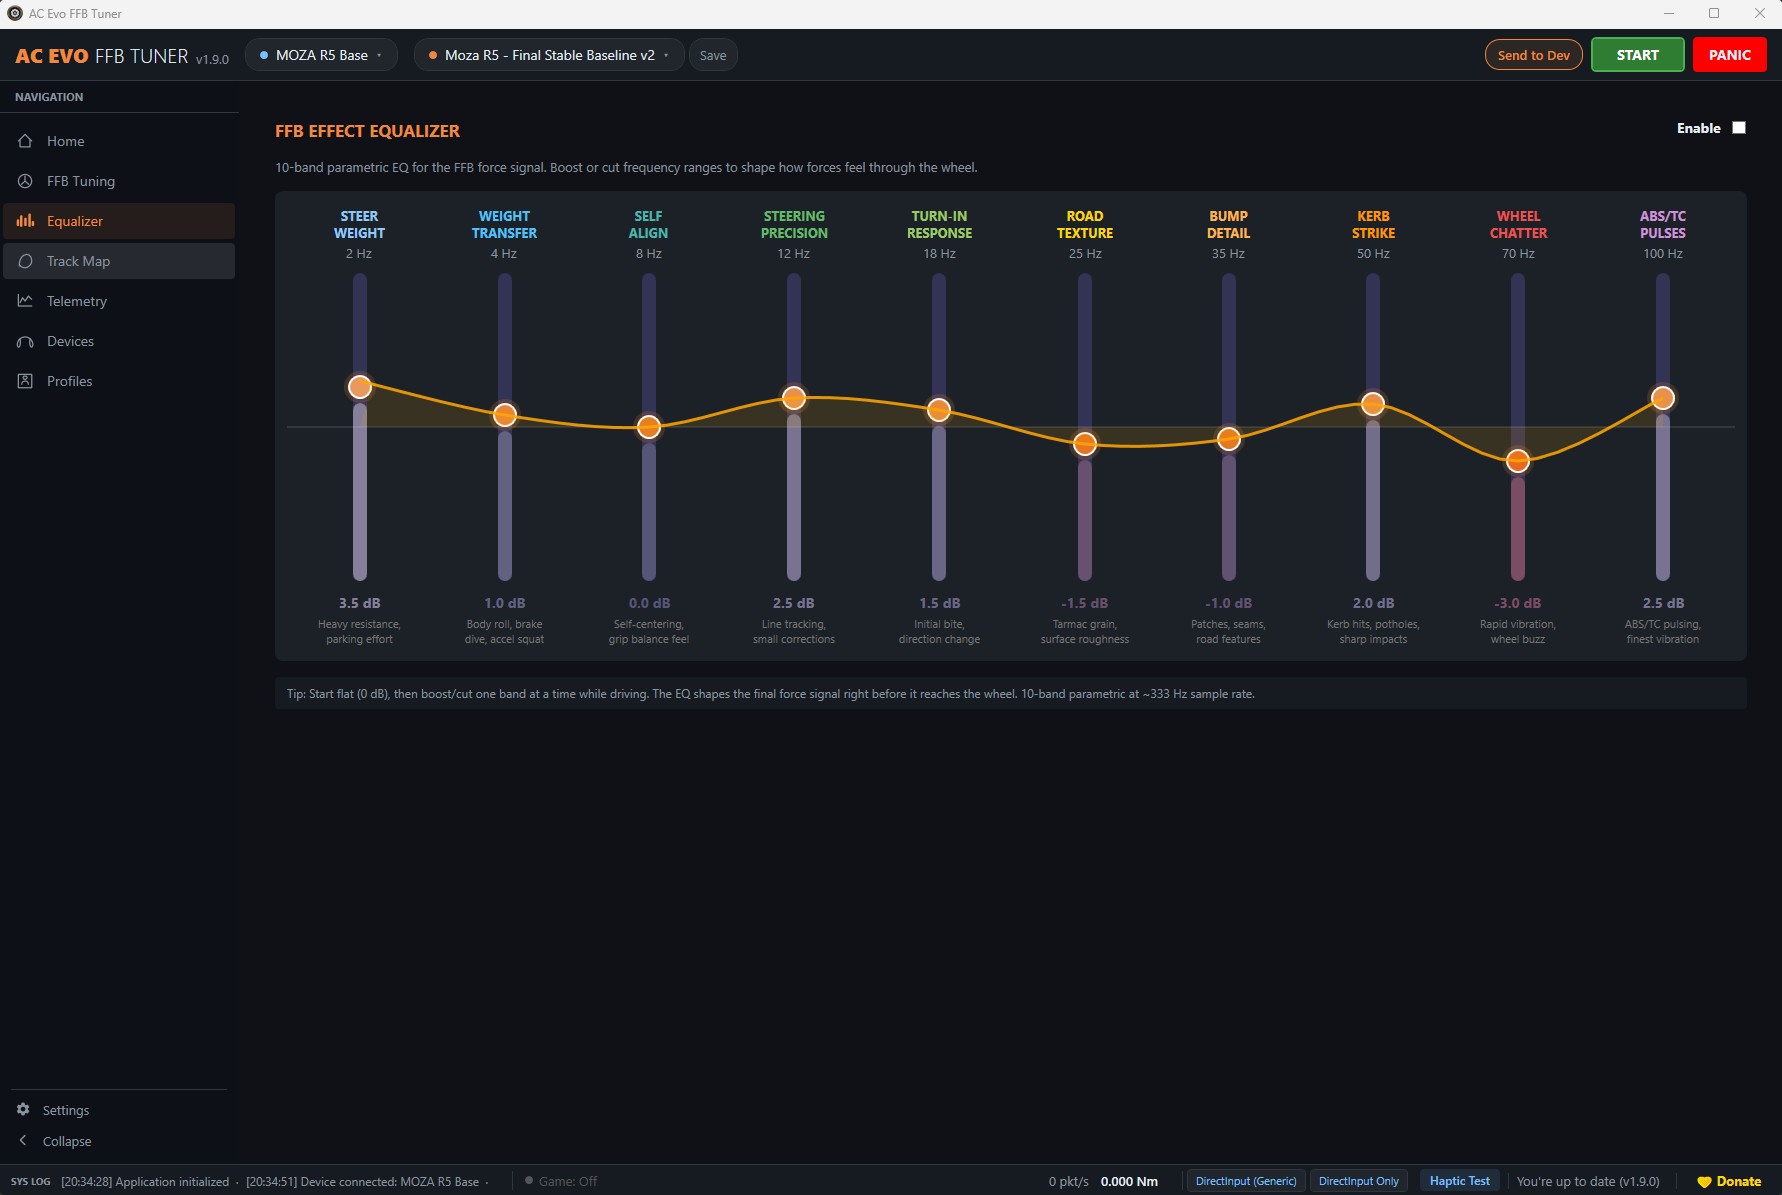Open the Devices page

[x=119, y=341]
